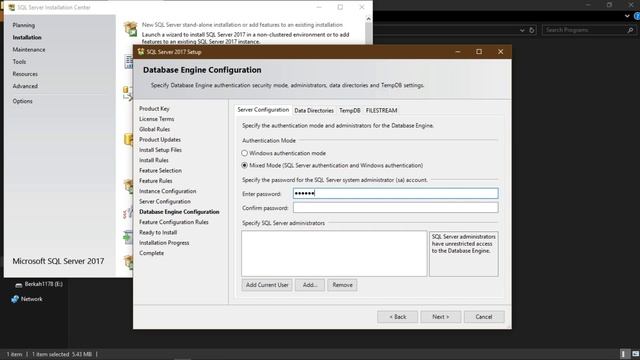
Task: Click SQL Server Installation Center title icon
Action: (11, 7)
